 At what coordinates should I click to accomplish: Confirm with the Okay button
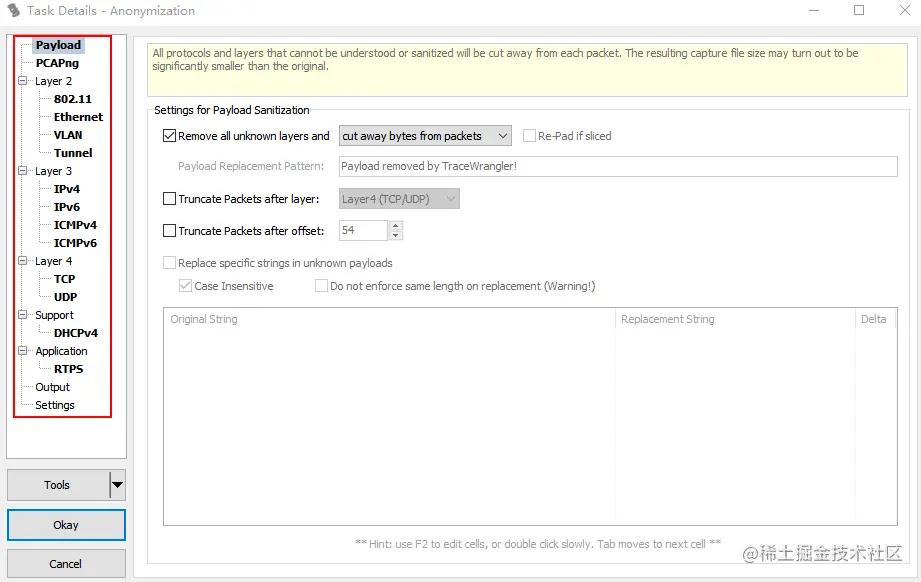[66, 525]
